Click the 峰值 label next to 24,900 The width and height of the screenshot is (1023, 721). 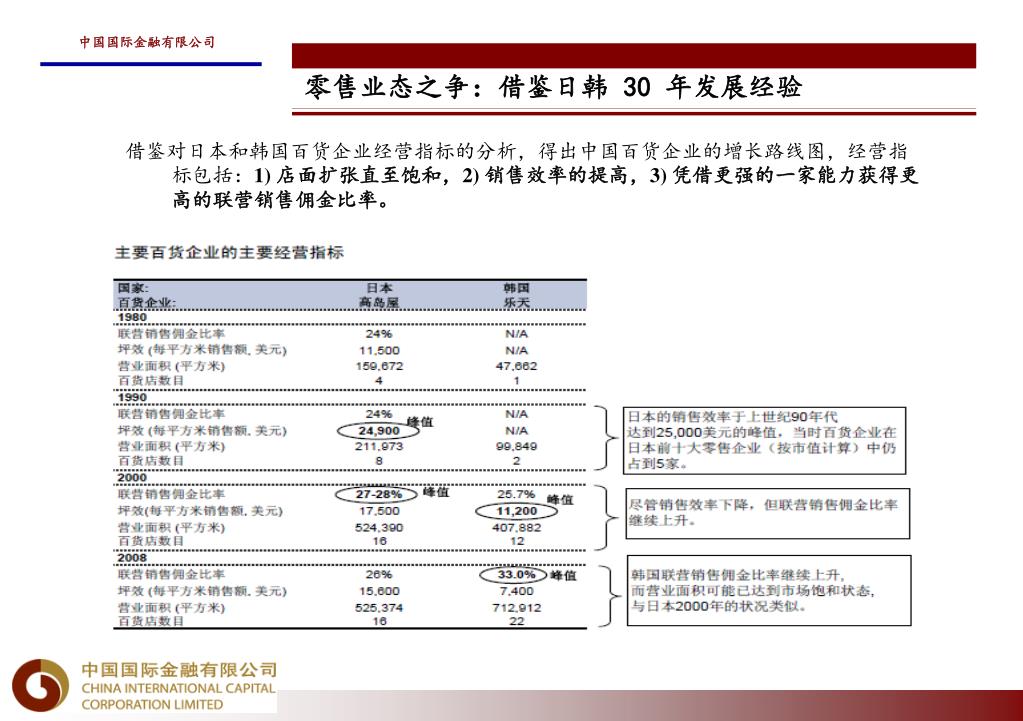[421, 422]
